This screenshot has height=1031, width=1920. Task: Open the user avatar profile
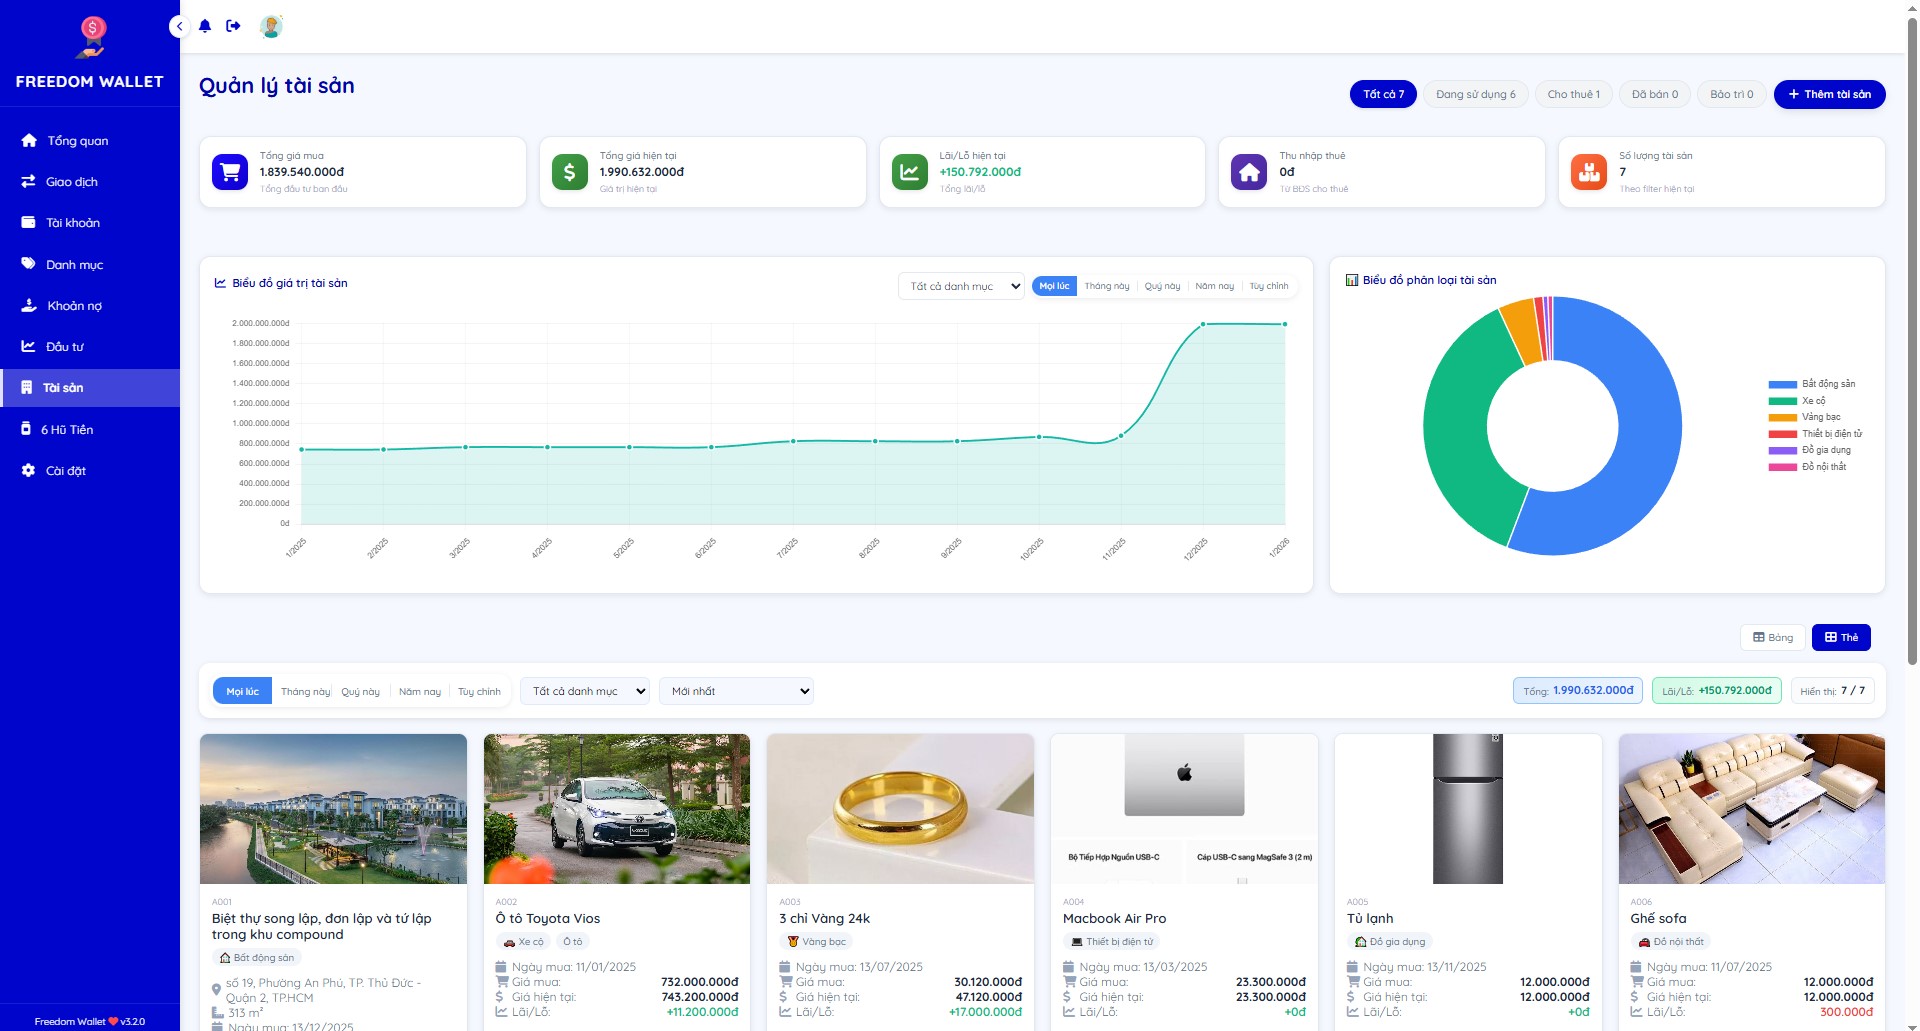pyautogui.click(x=271, y=26)
